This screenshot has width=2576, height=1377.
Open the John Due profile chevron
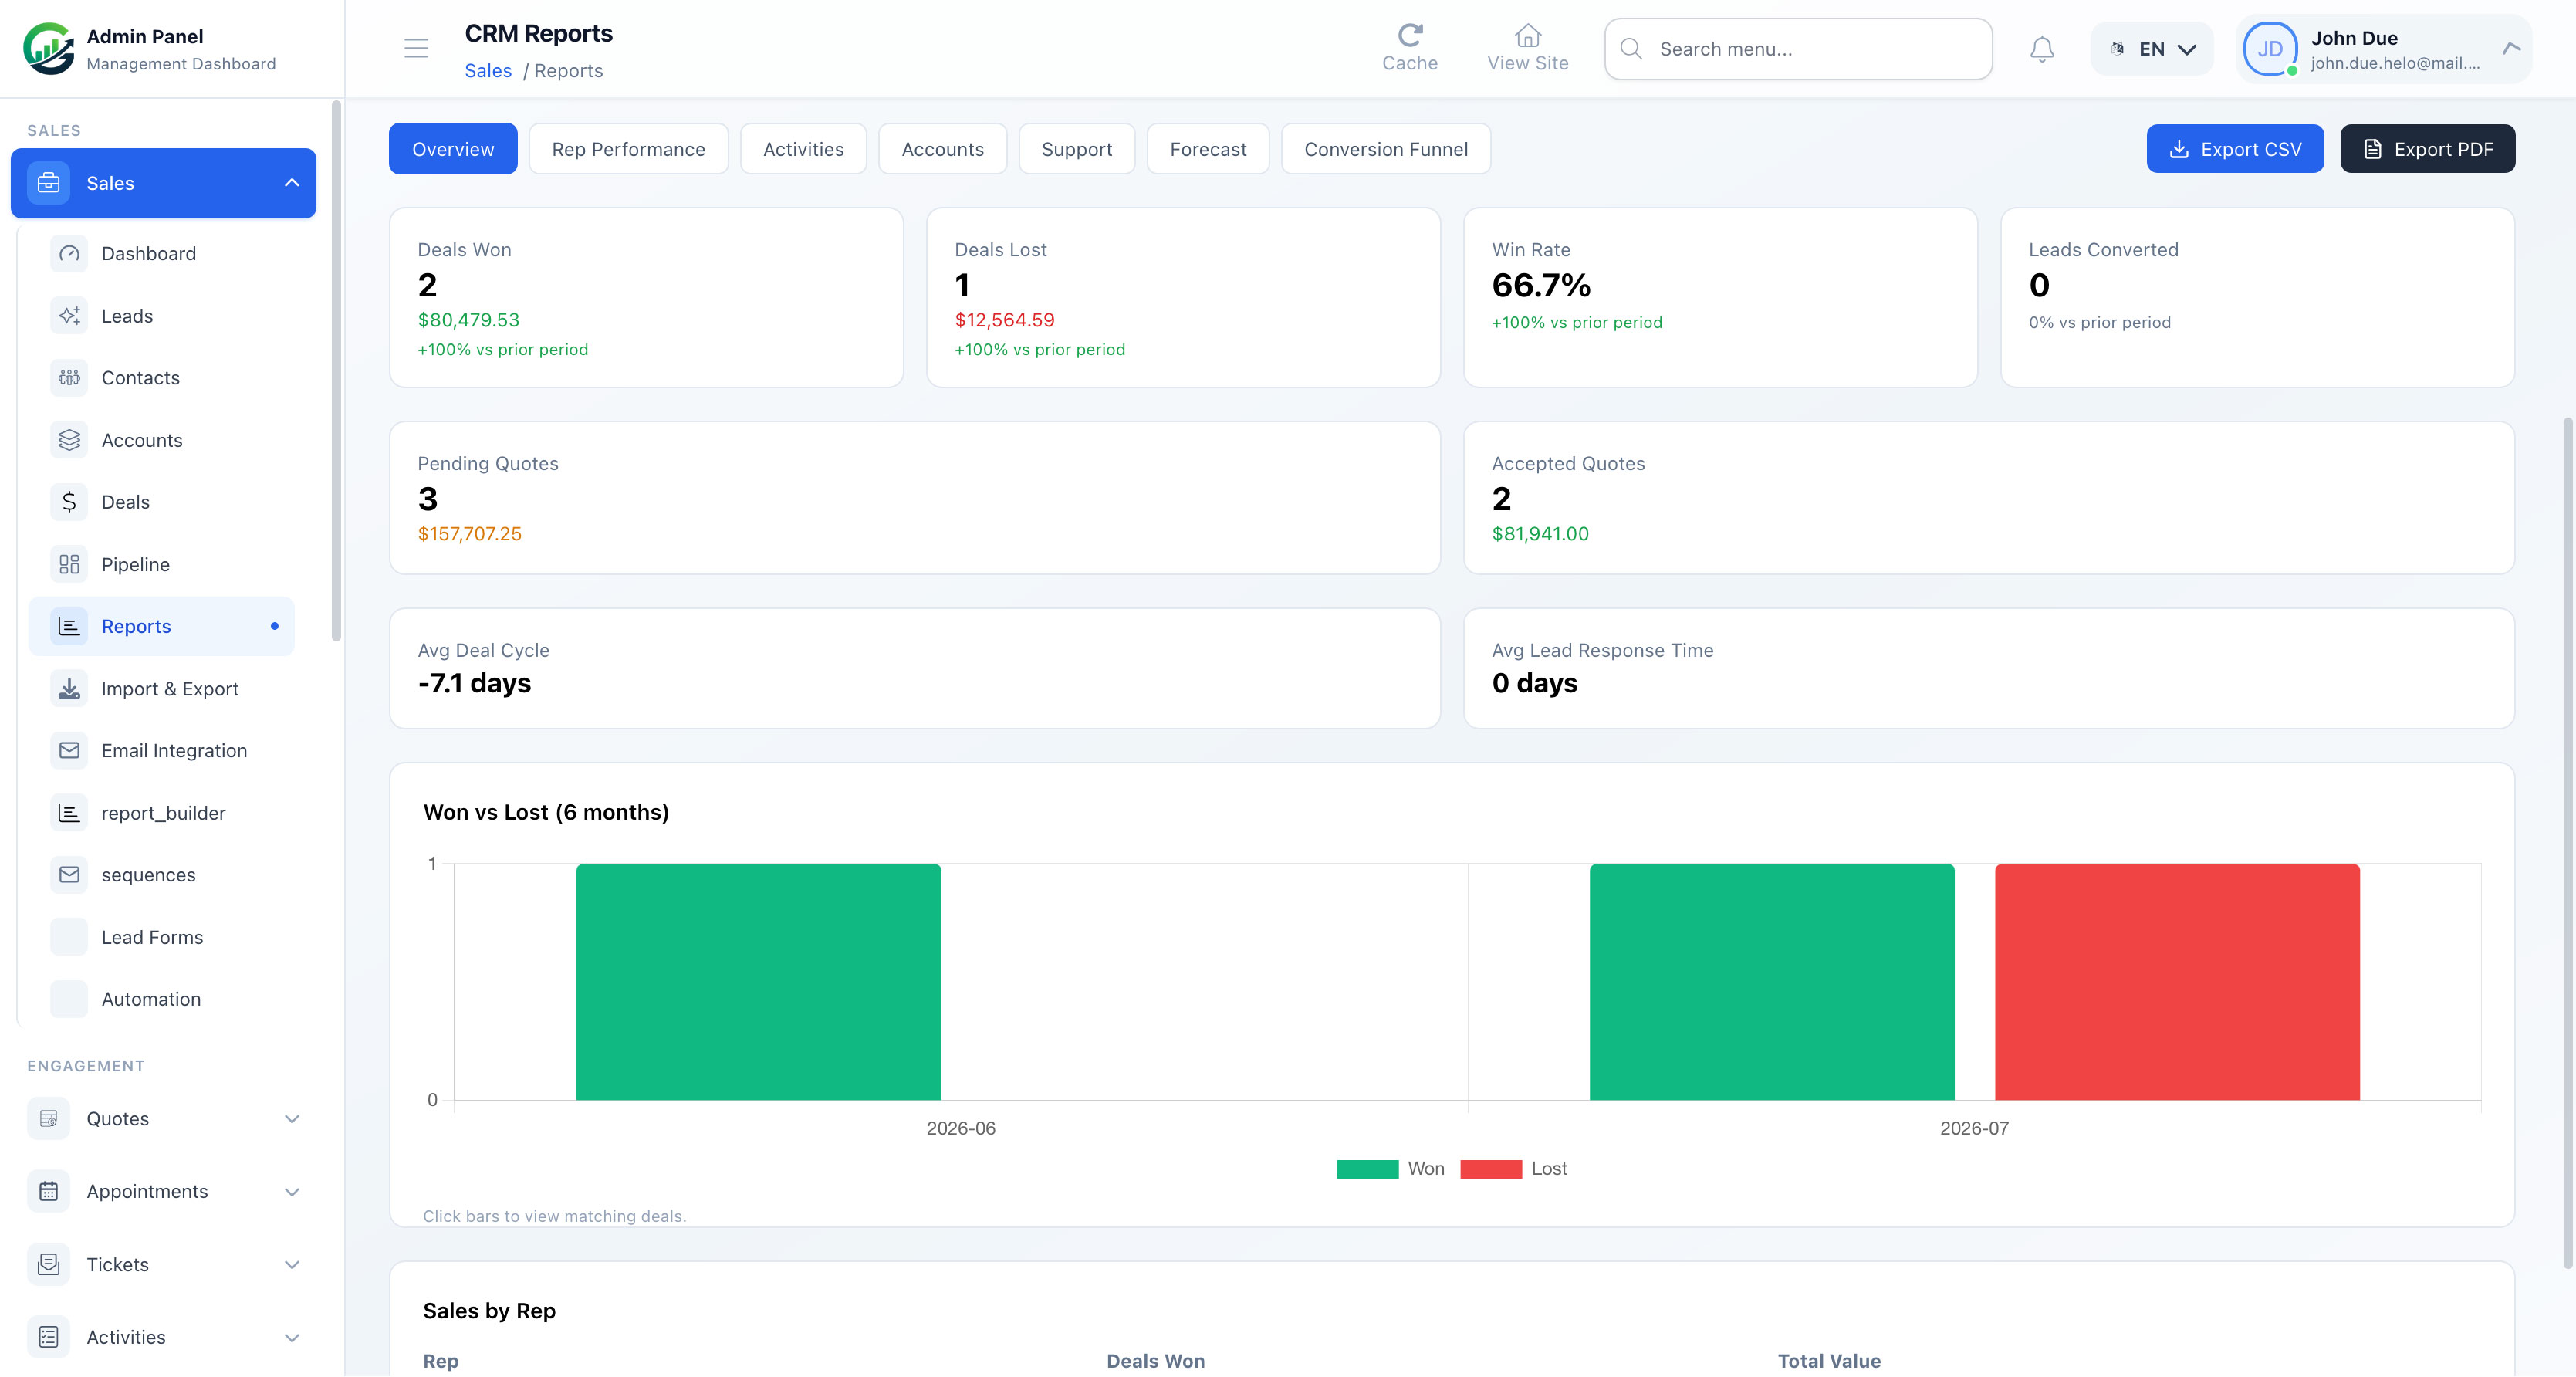coord(2511,48)
